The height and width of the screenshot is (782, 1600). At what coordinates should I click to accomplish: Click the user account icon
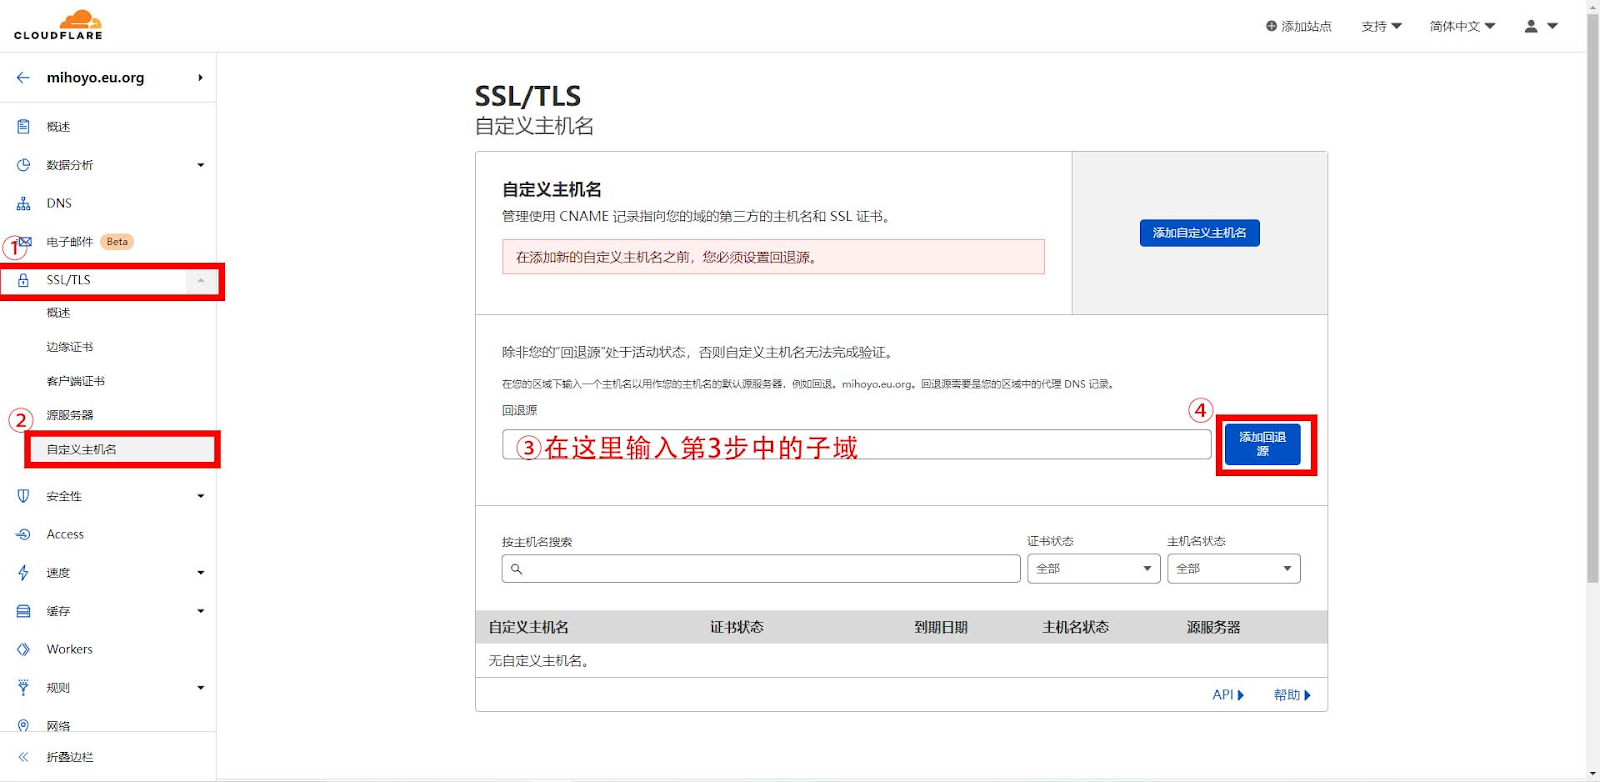[x=1531, y=26]
